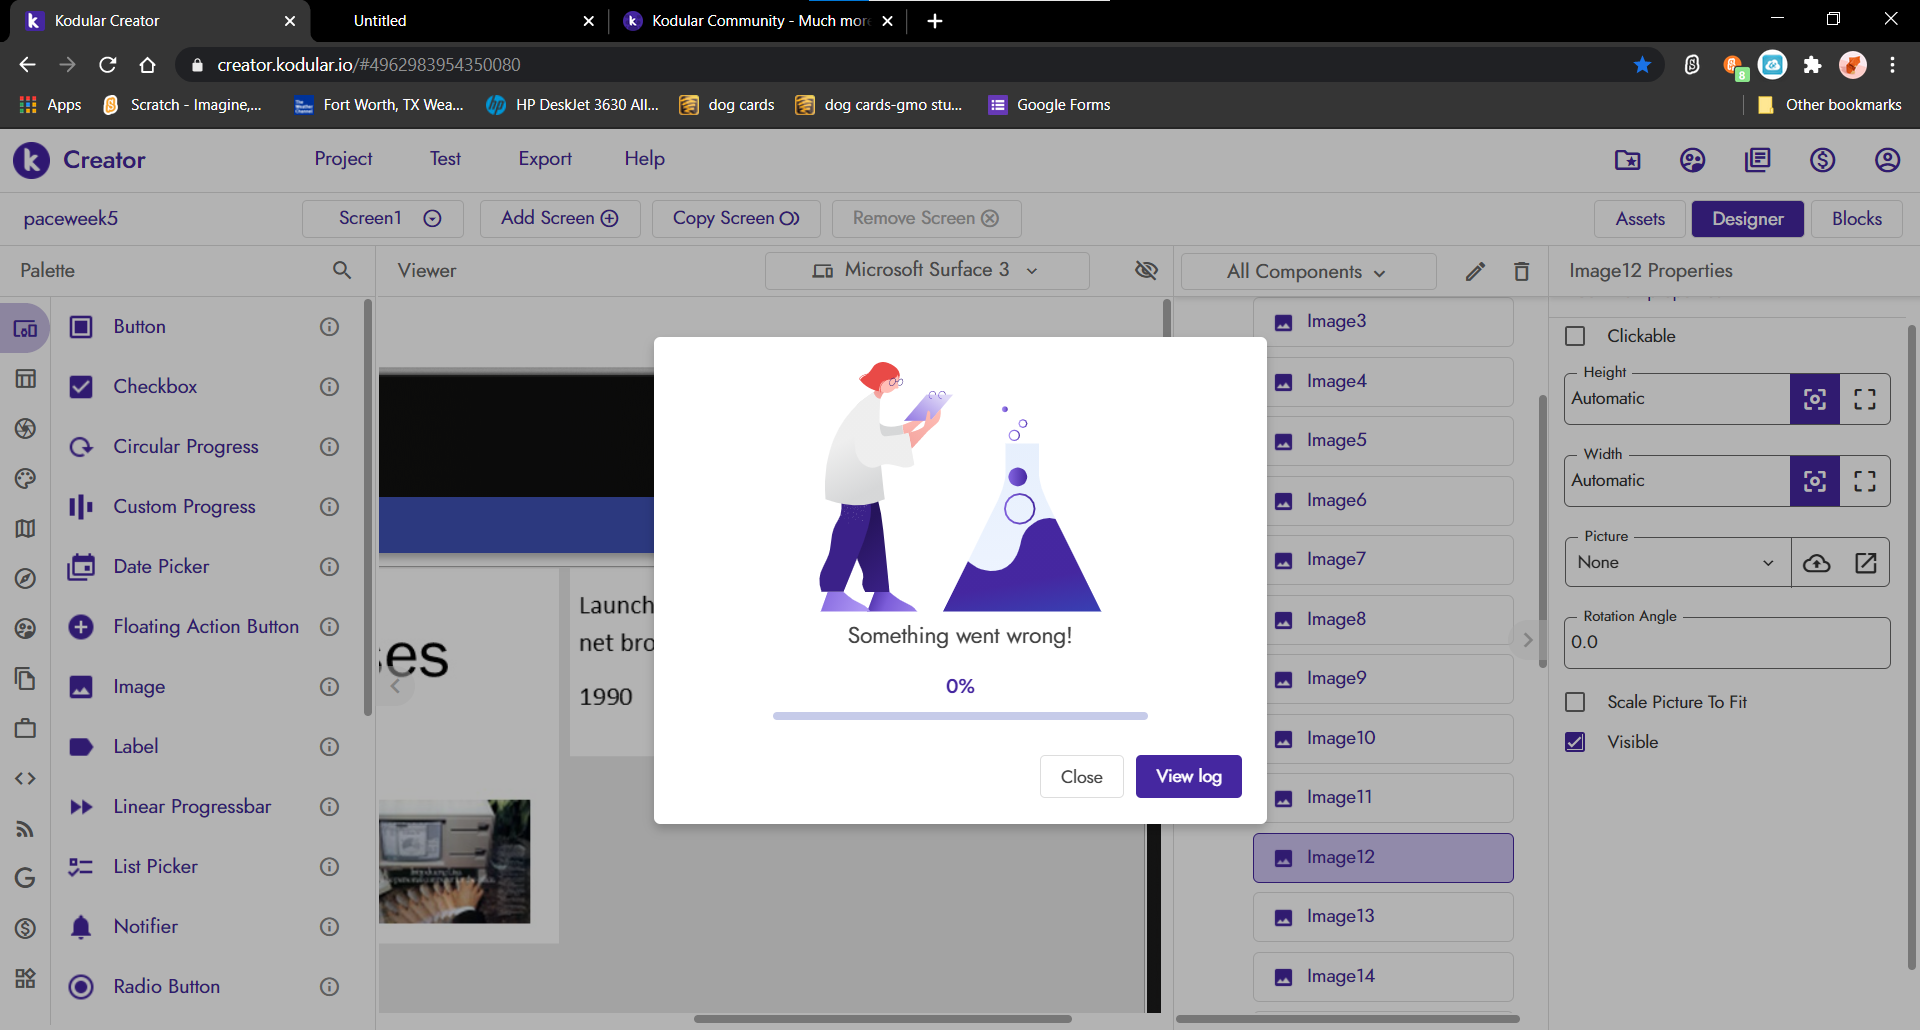Viewport: 1920px width, 1030px height.
Task: Click the Width automatic size icon
Action: point(1814,481)
